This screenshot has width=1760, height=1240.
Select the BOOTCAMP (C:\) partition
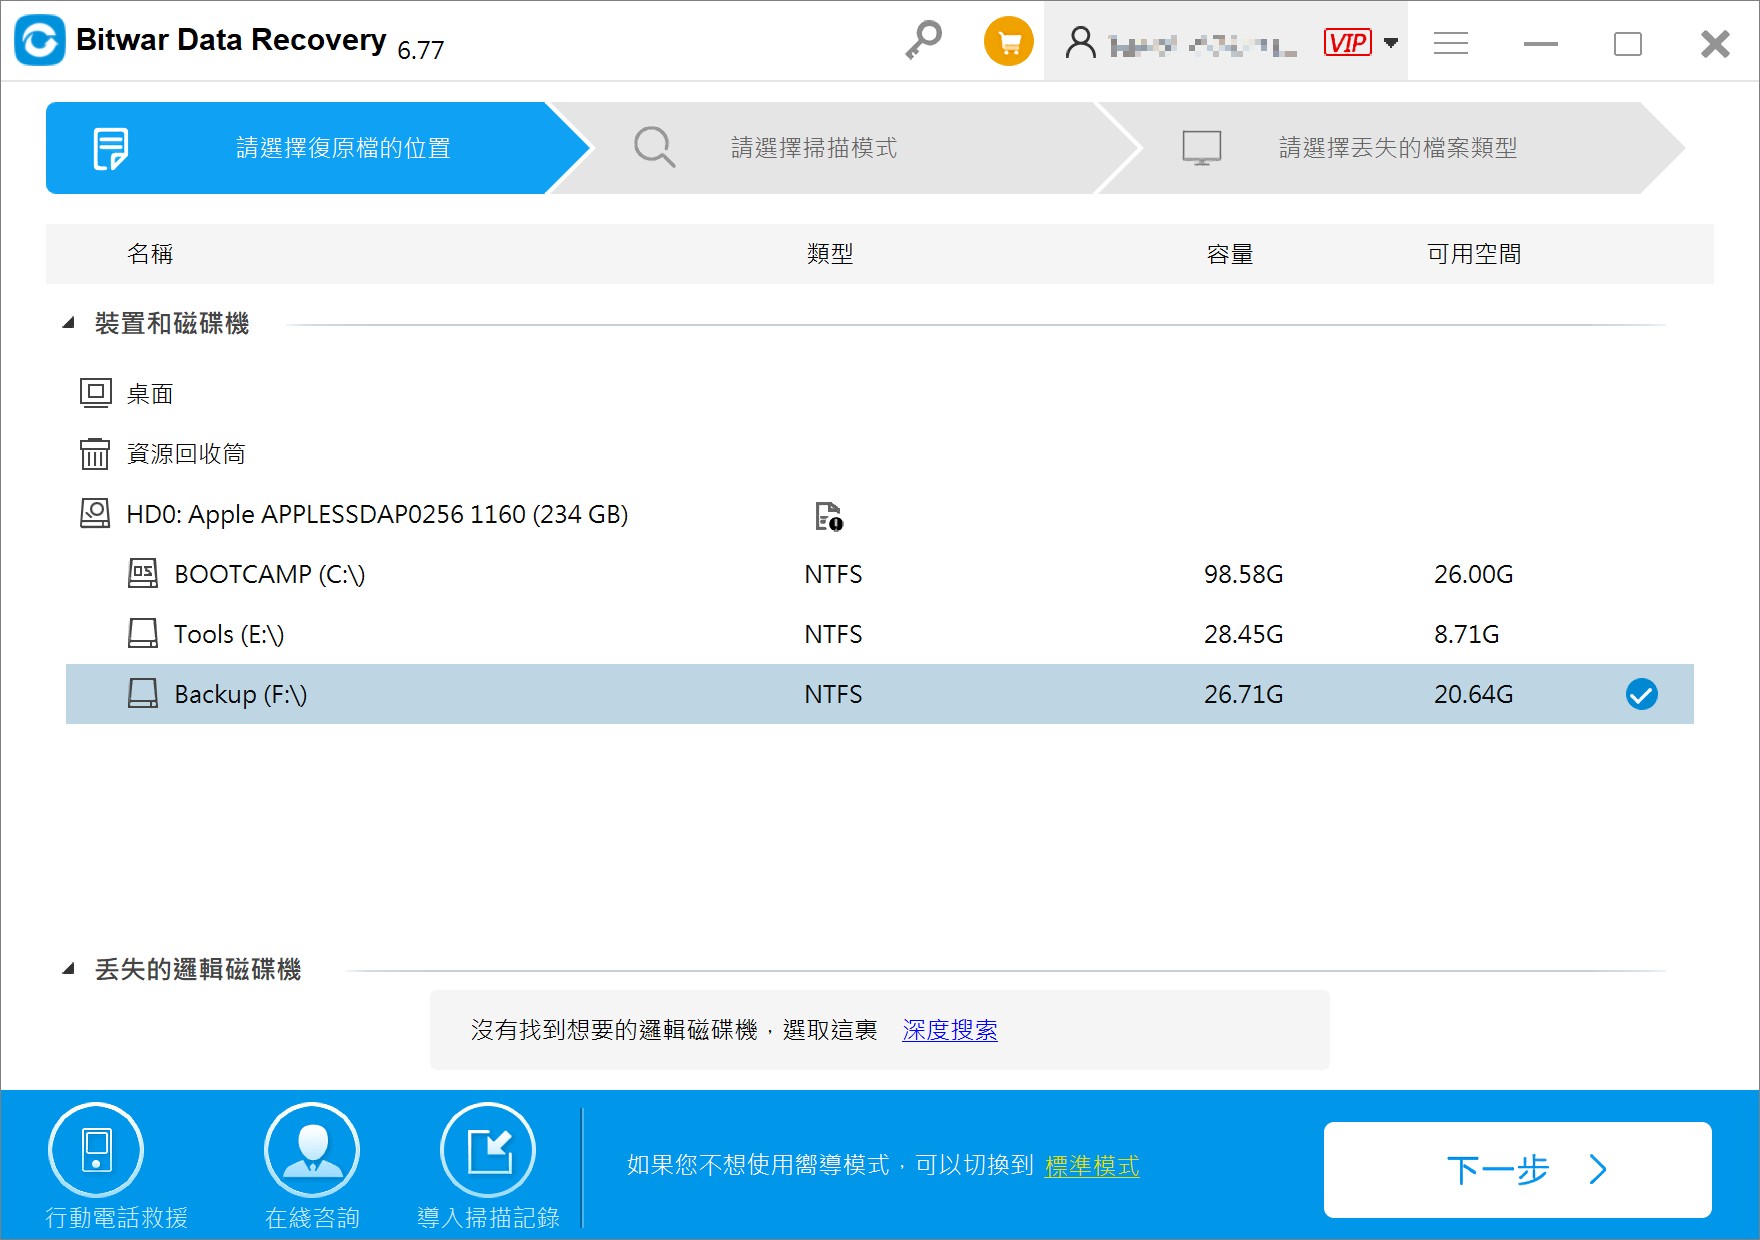click(269, 574)
